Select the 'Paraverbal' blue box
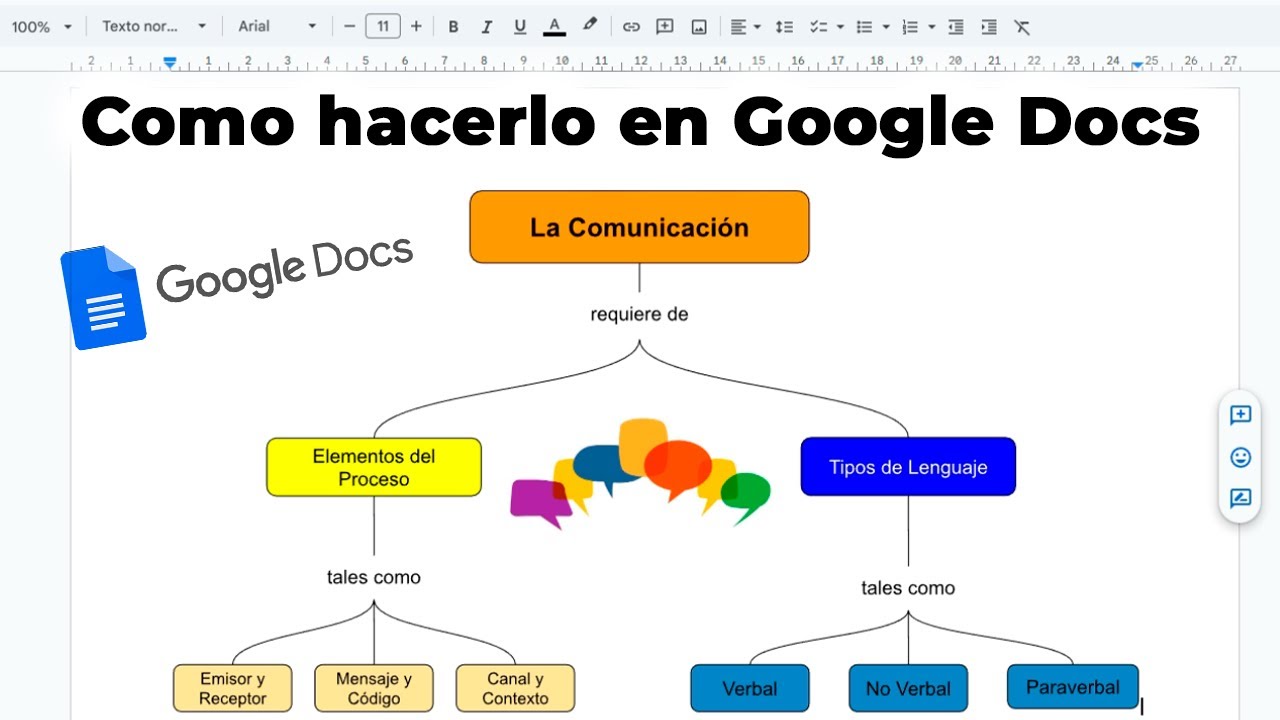 (x=1072, y=687)
